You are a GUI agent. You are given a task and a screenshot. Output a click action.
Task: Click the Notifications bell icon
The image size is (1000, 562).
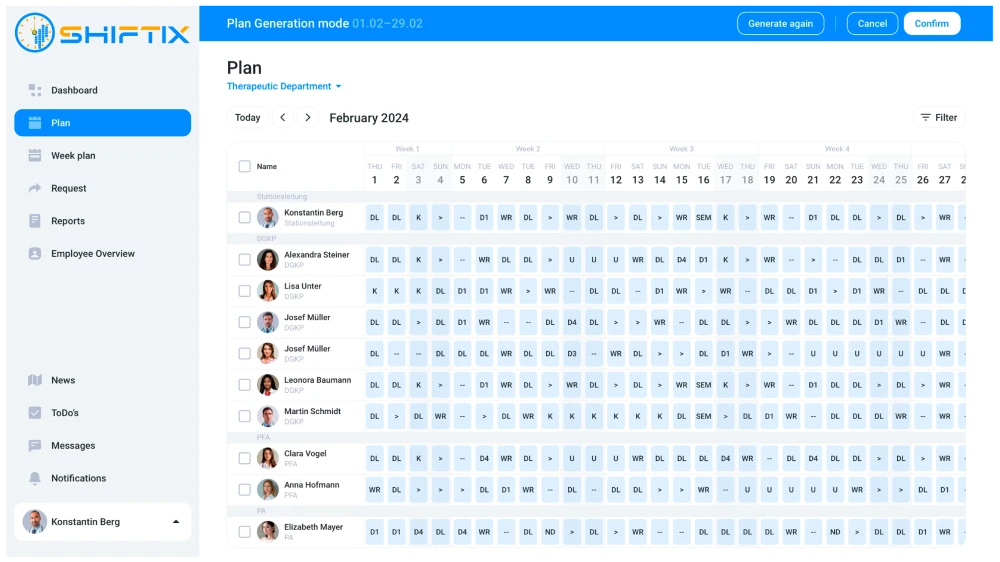[35, 478]
